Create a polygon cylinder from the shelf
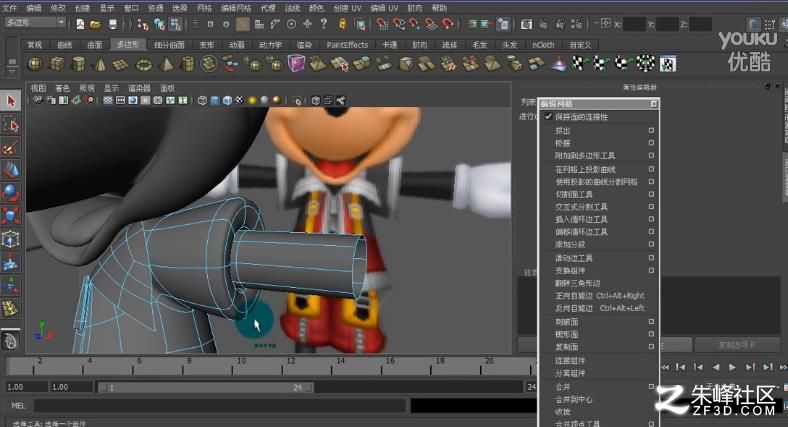 78,64
